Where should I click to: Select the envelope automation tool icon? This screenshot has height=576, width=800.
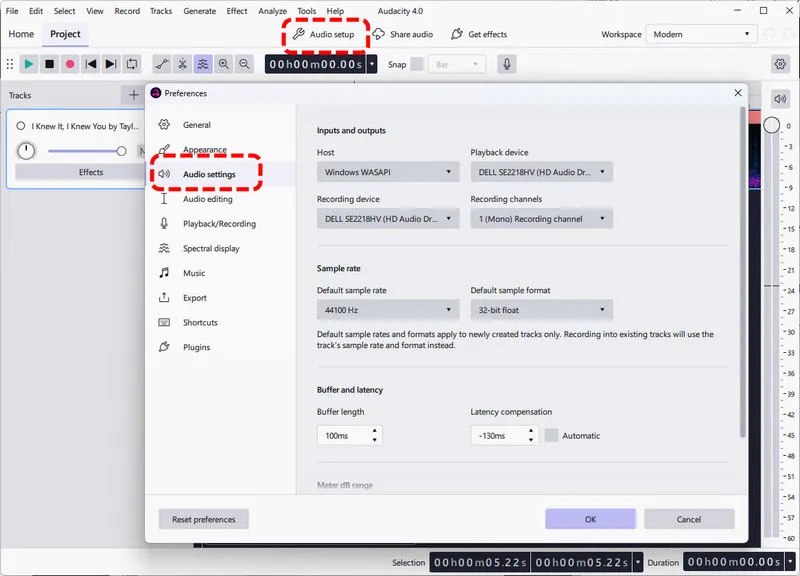(162, 64)
